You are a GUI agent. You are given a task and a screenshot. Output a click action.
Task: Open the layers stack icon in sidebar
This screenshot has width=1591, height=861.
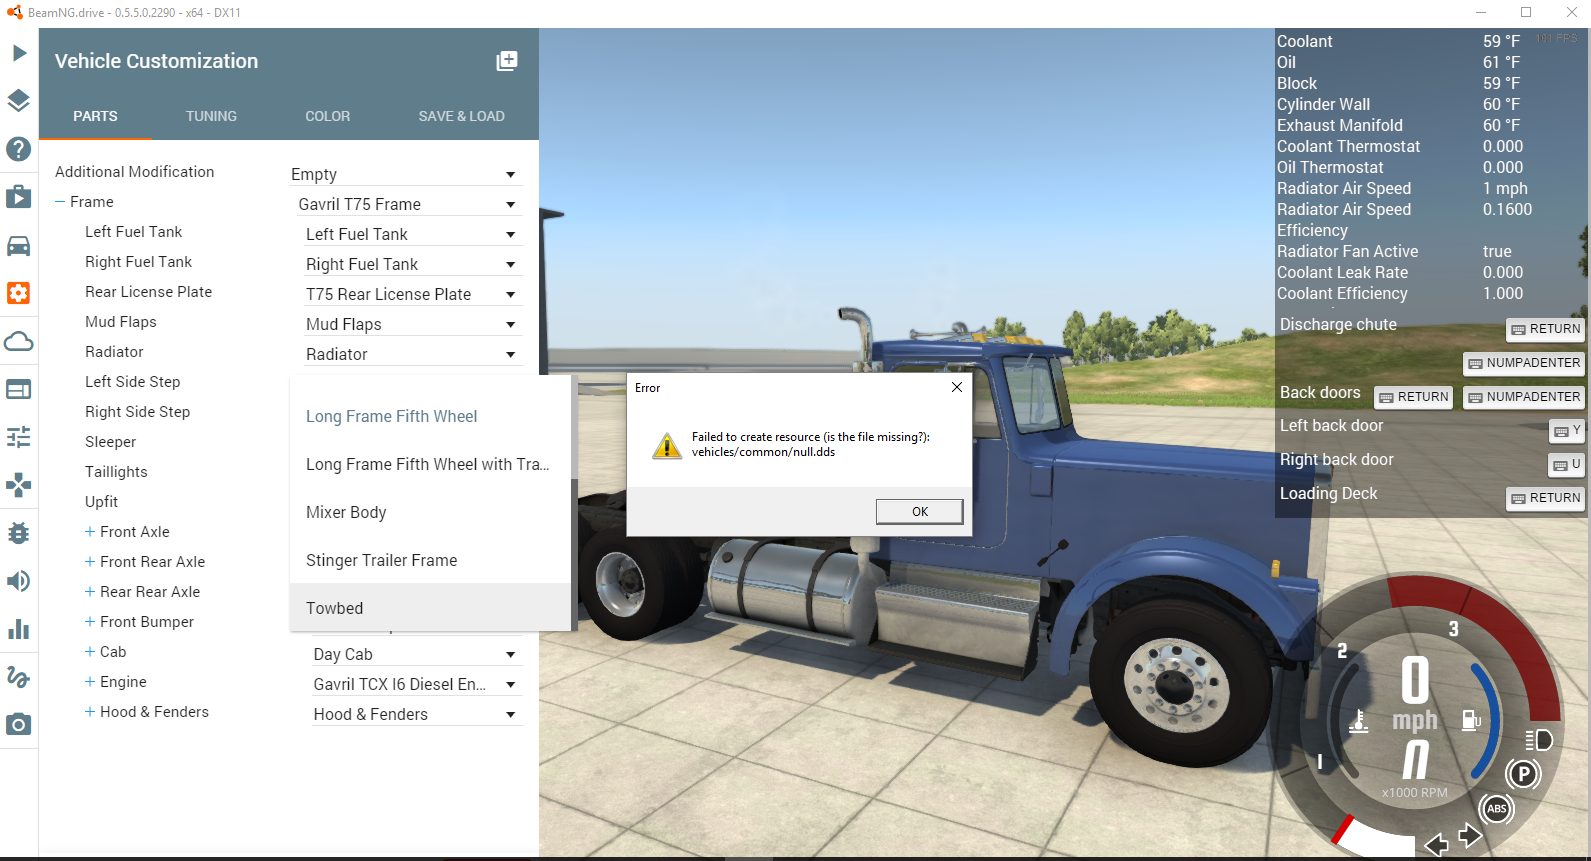[19, 101]
